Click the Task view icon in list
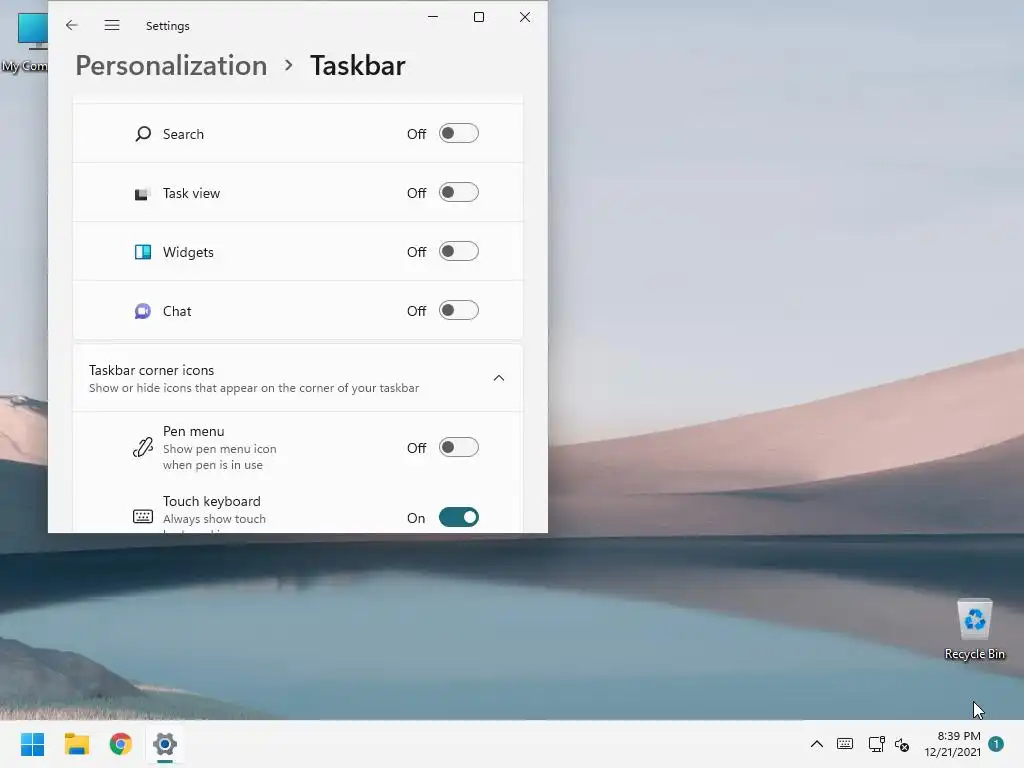Screen dimensions: 1024x768 point(142,194)
